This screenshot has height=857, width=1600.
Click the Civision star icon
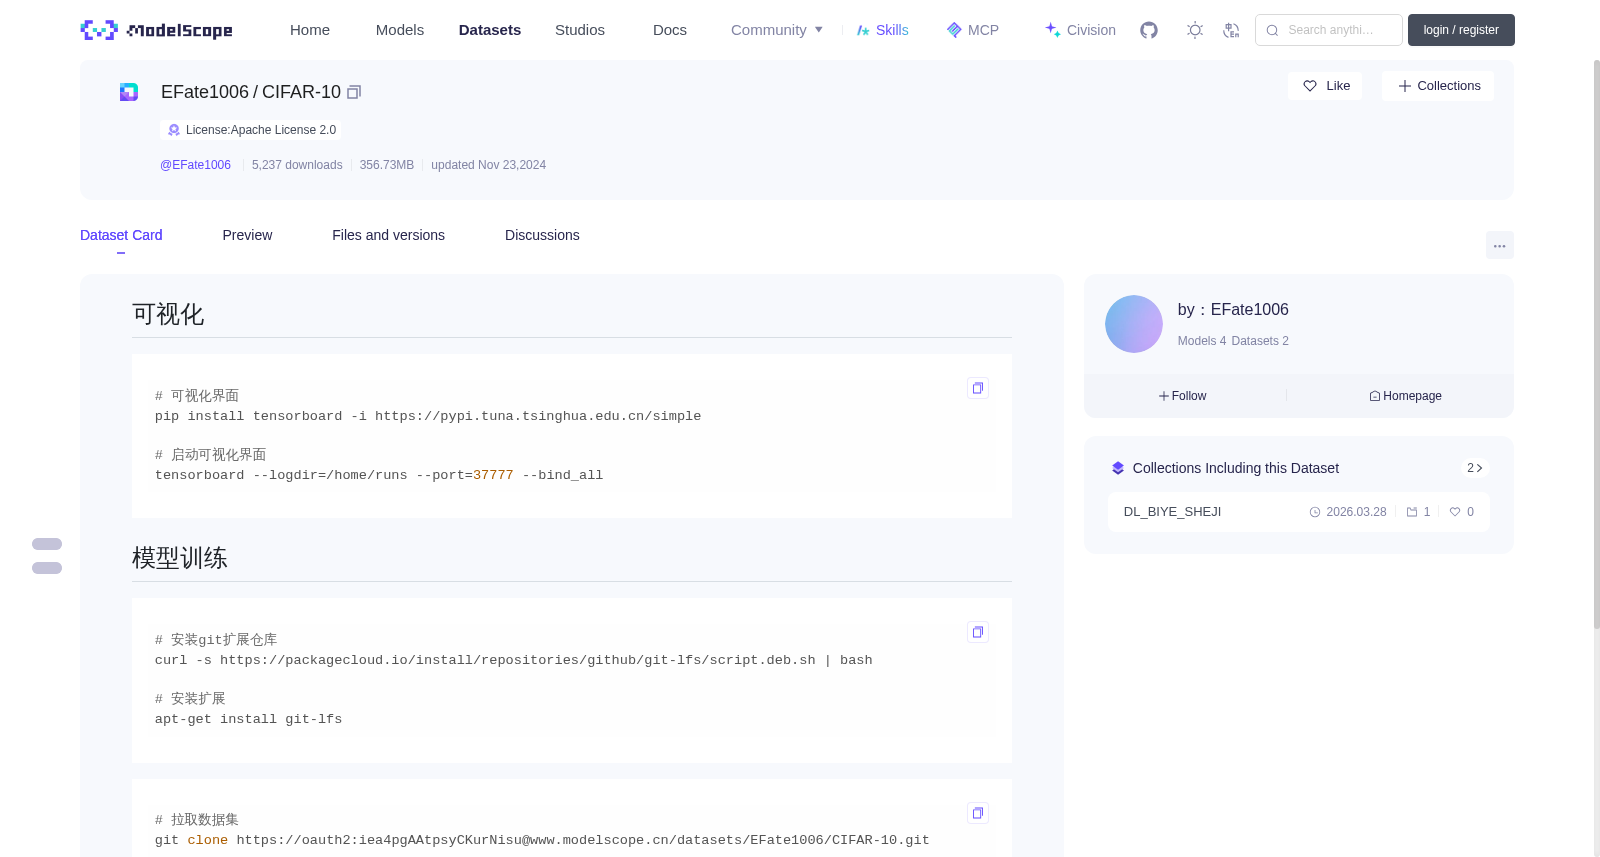click(x=1053, y=30)
